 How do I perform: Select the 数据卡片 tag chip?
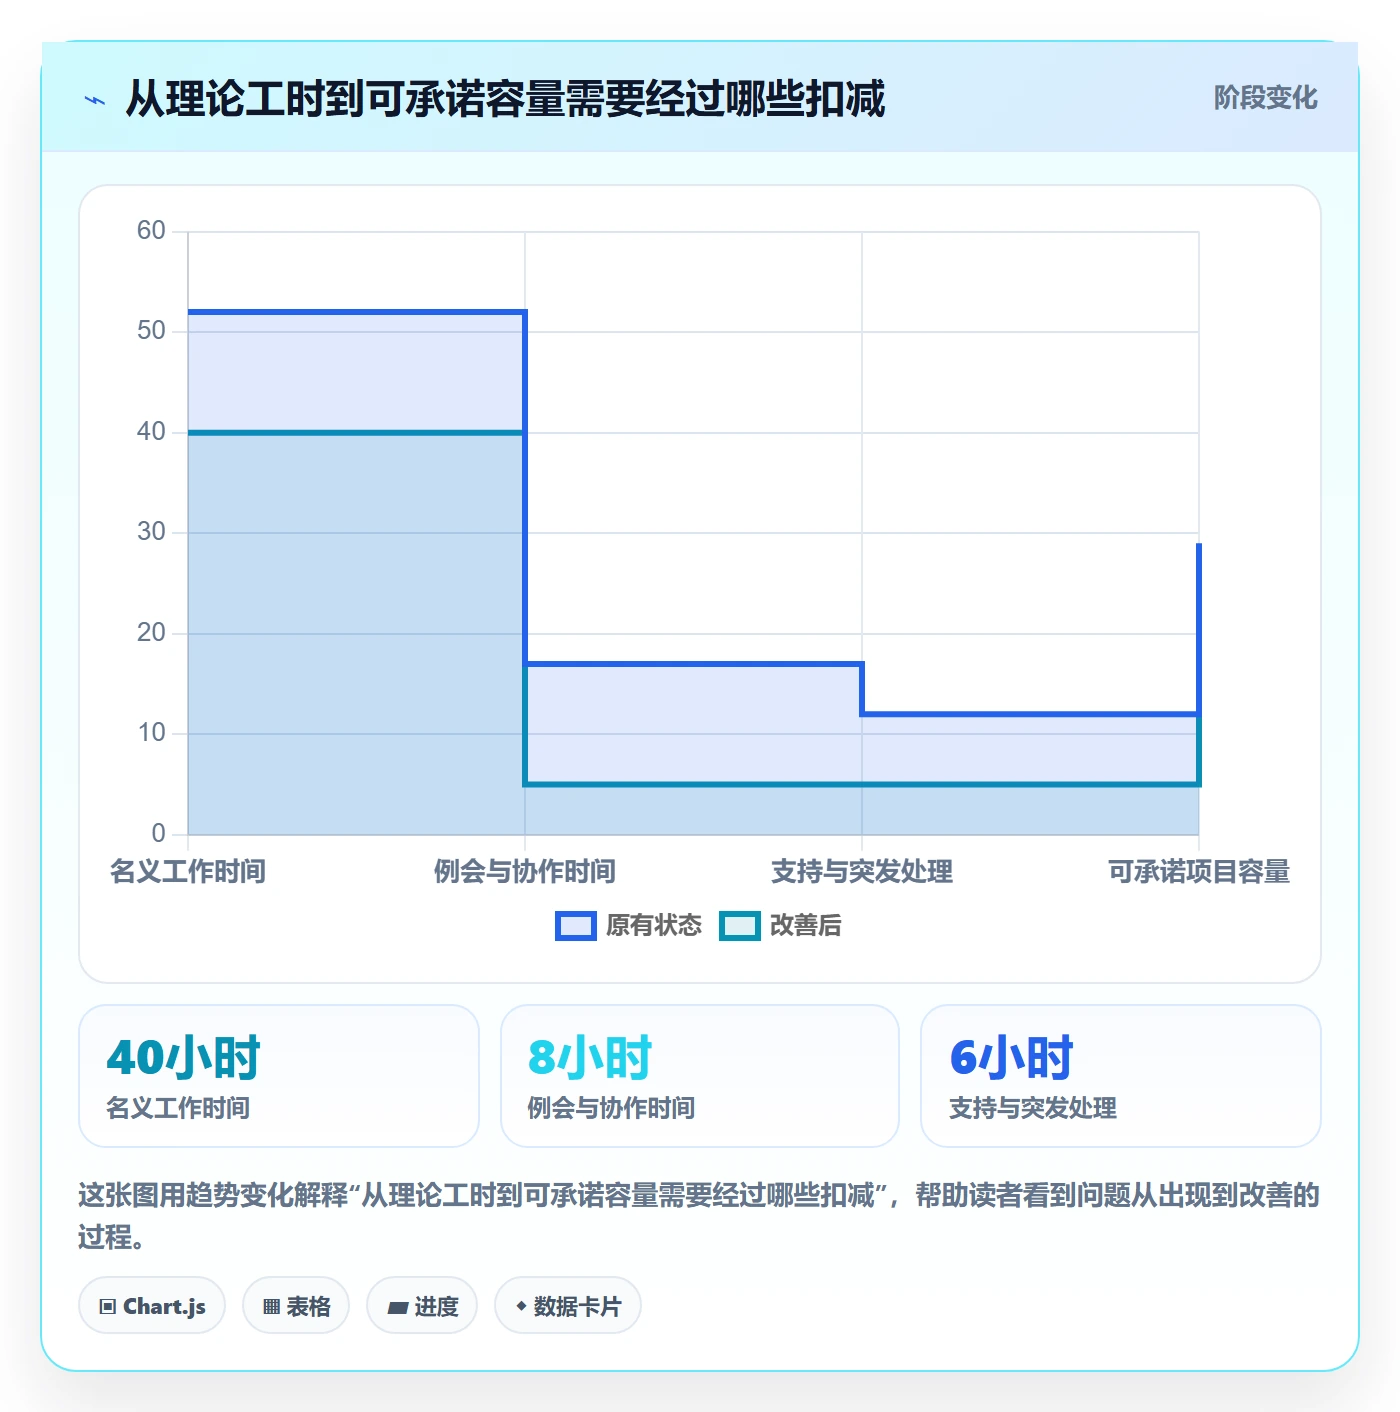[568, 1305]
